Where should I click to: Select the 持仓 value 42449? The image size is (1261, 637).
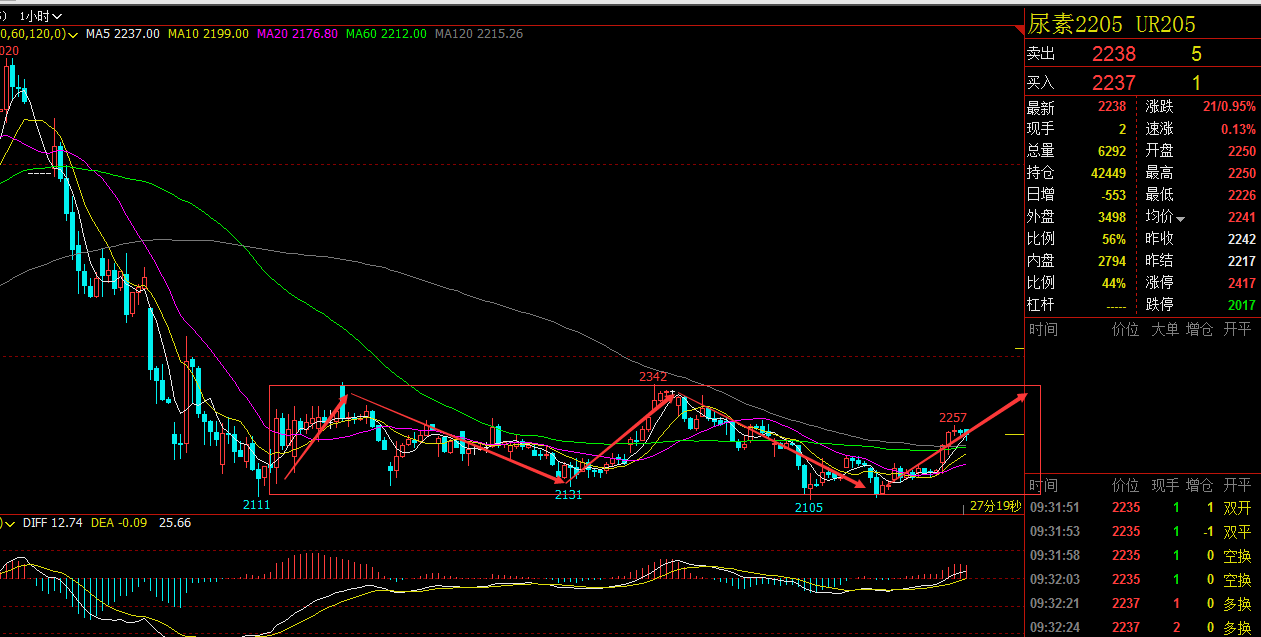tap(1108, 173)
